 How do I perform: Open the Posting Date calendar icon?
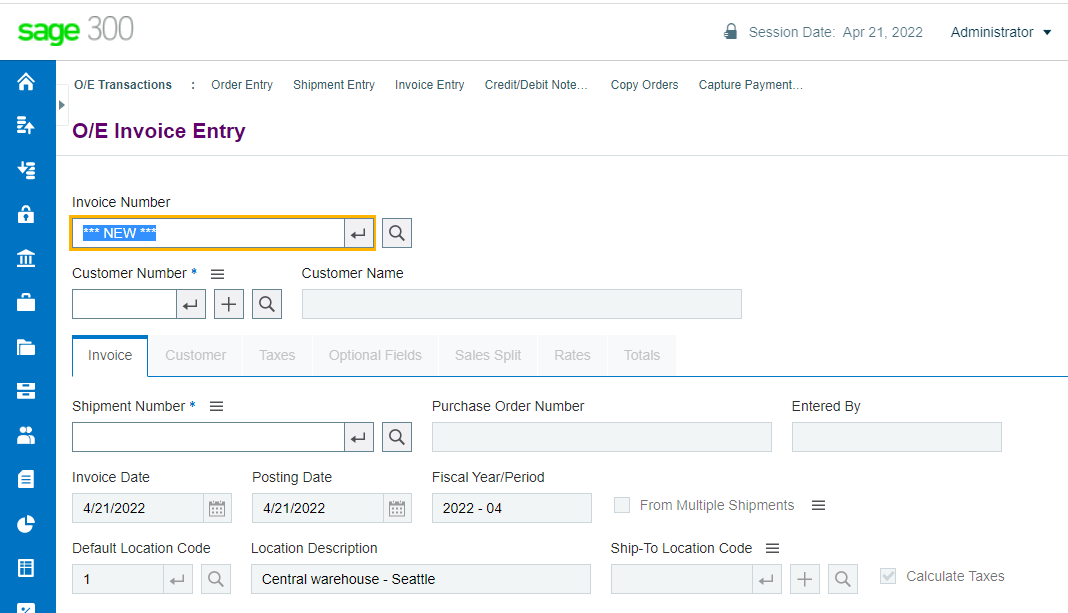pyautogui.click(x=396, y=507)
